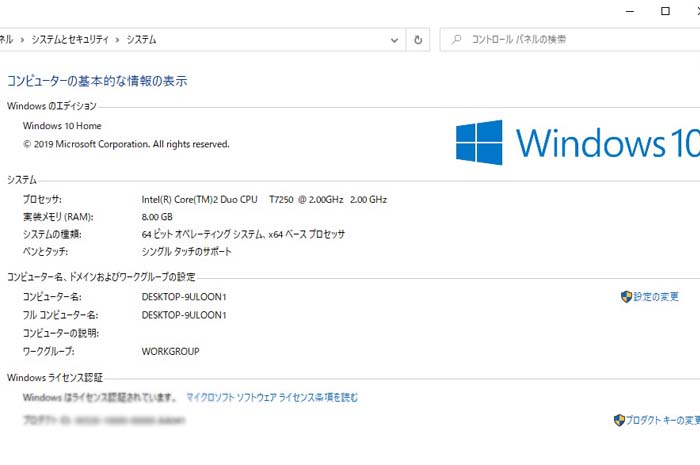The image size is (700, 465).
Task: Select the 8.00 GB RAM value
Action: [157, 217]
